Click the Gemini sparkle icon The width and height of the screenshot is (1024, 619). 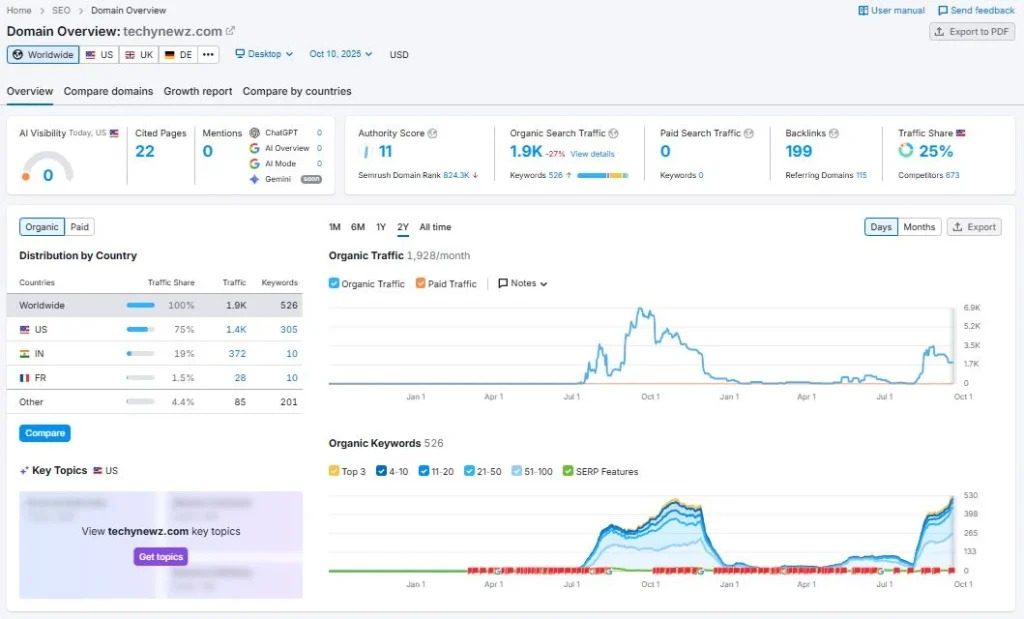coord(255,179)
